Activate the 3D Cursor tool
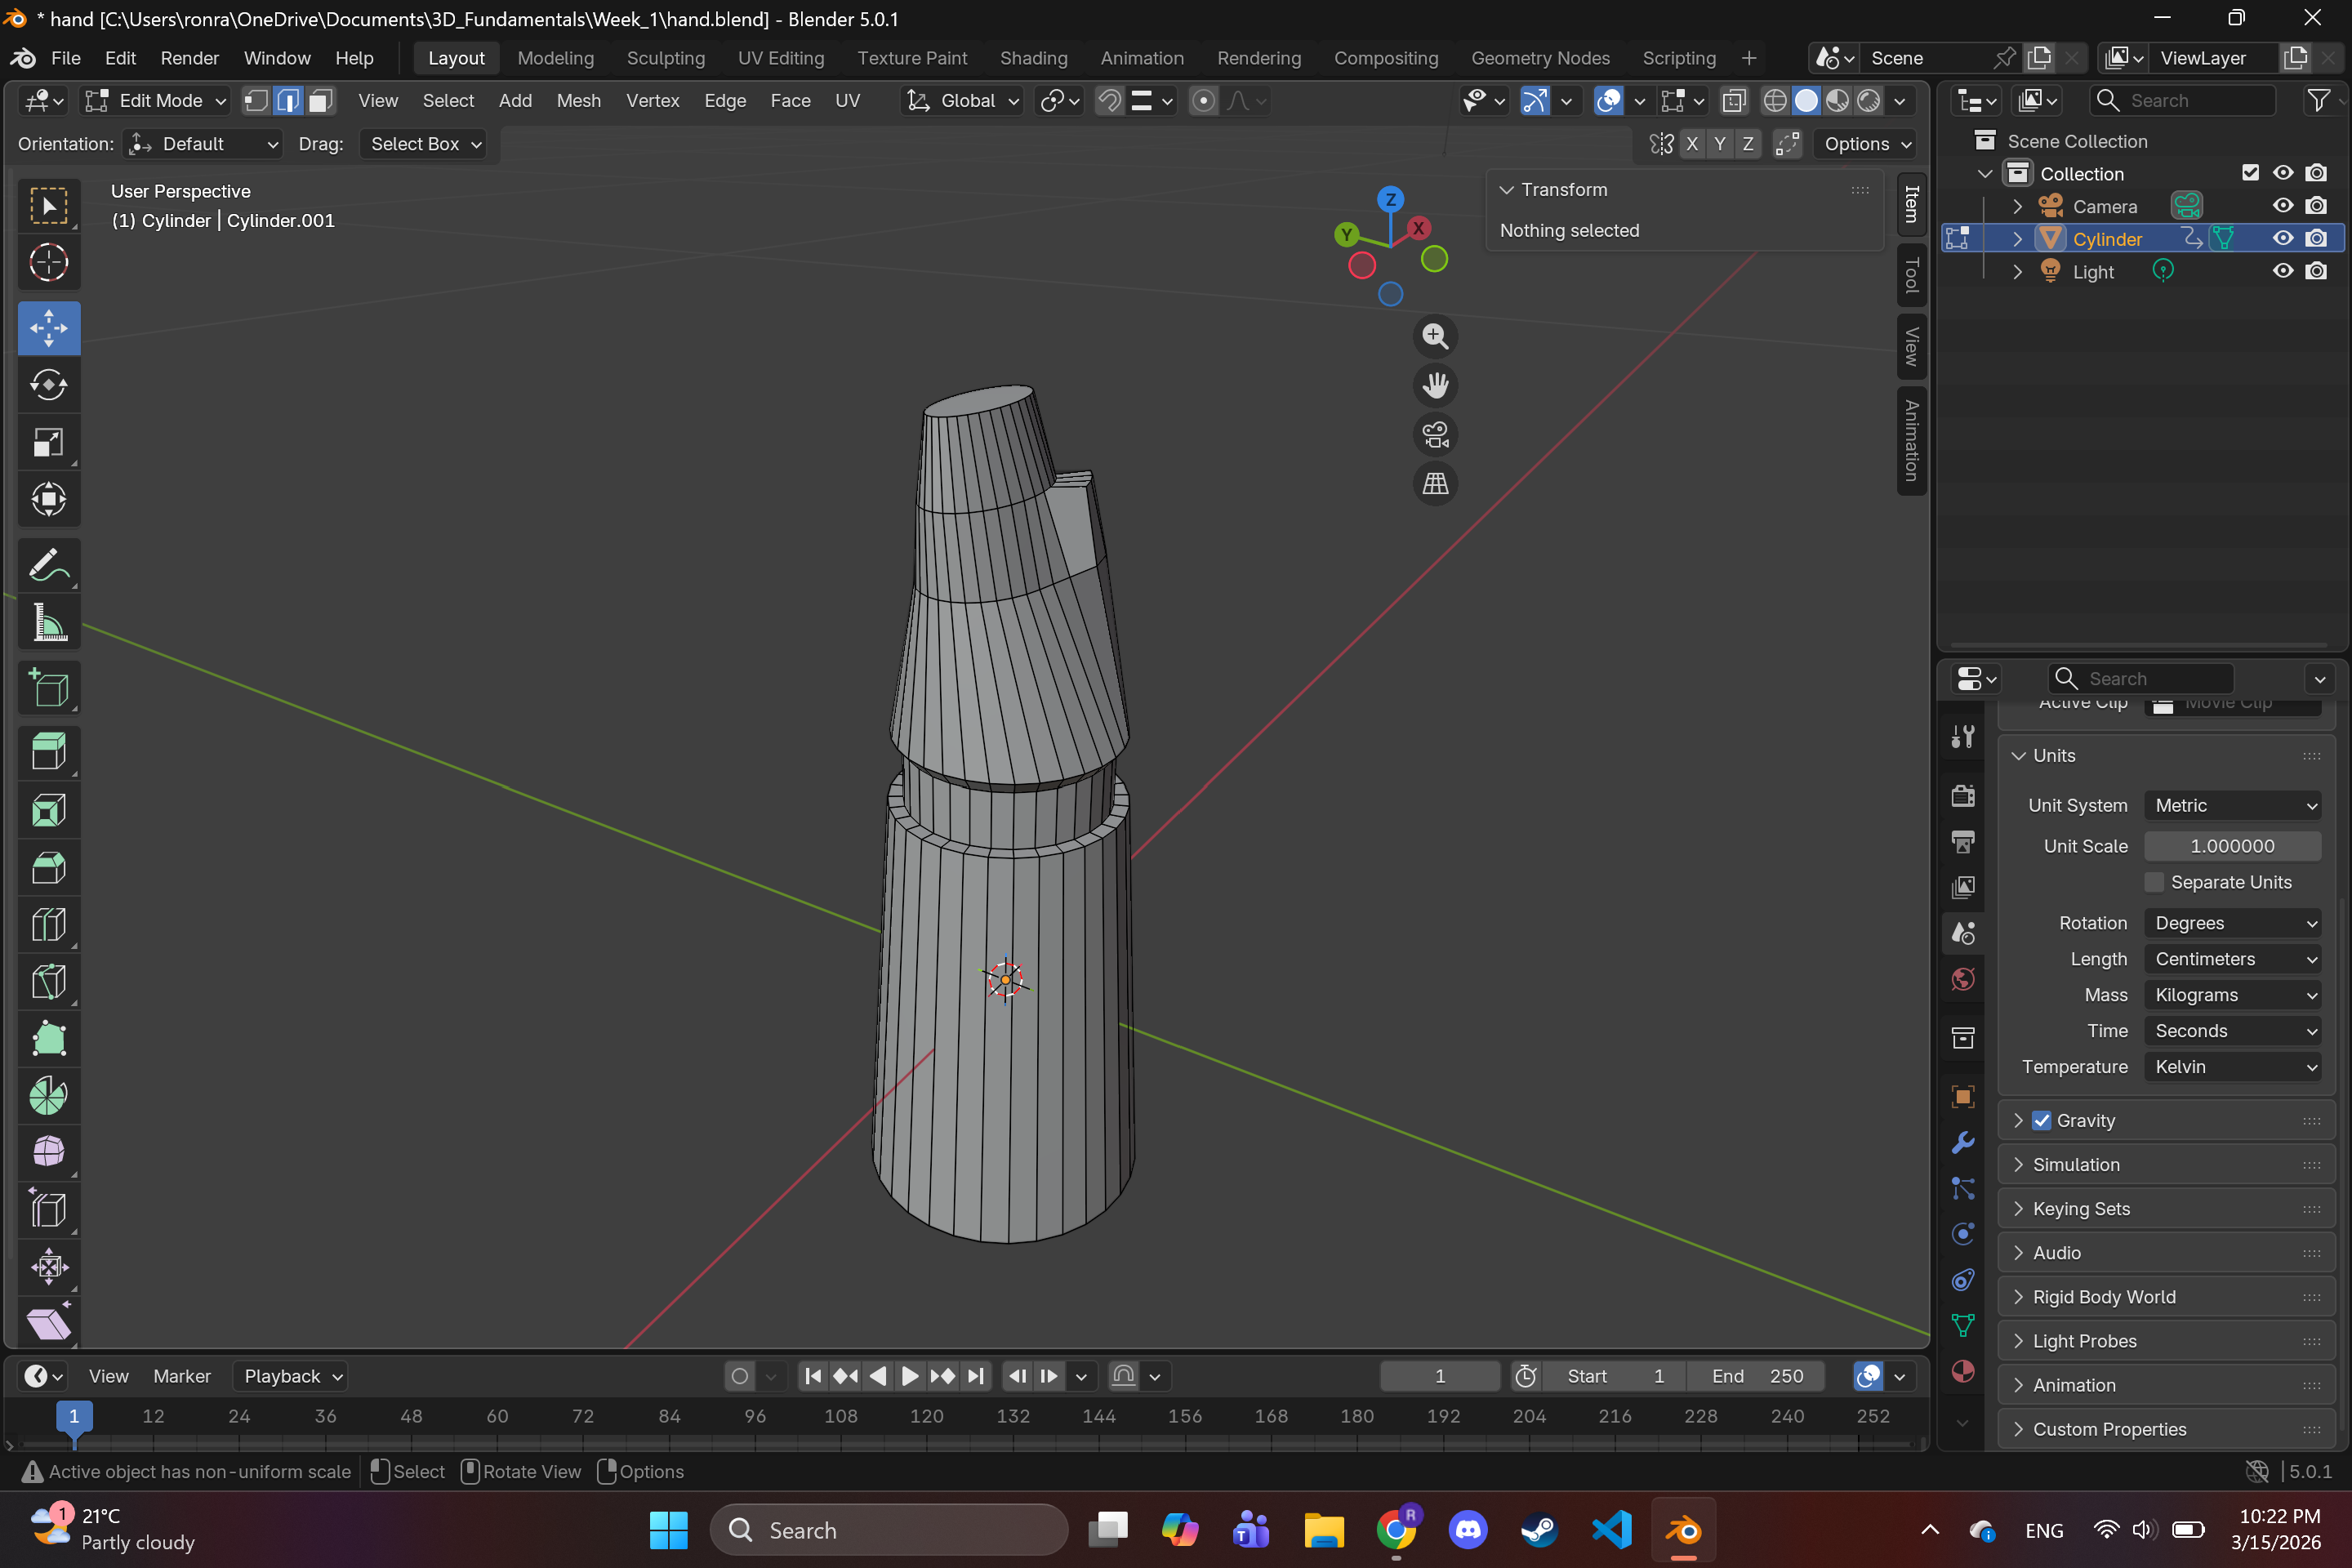This screenshot has height=1568, width=2352. click(x=49, y=264)
